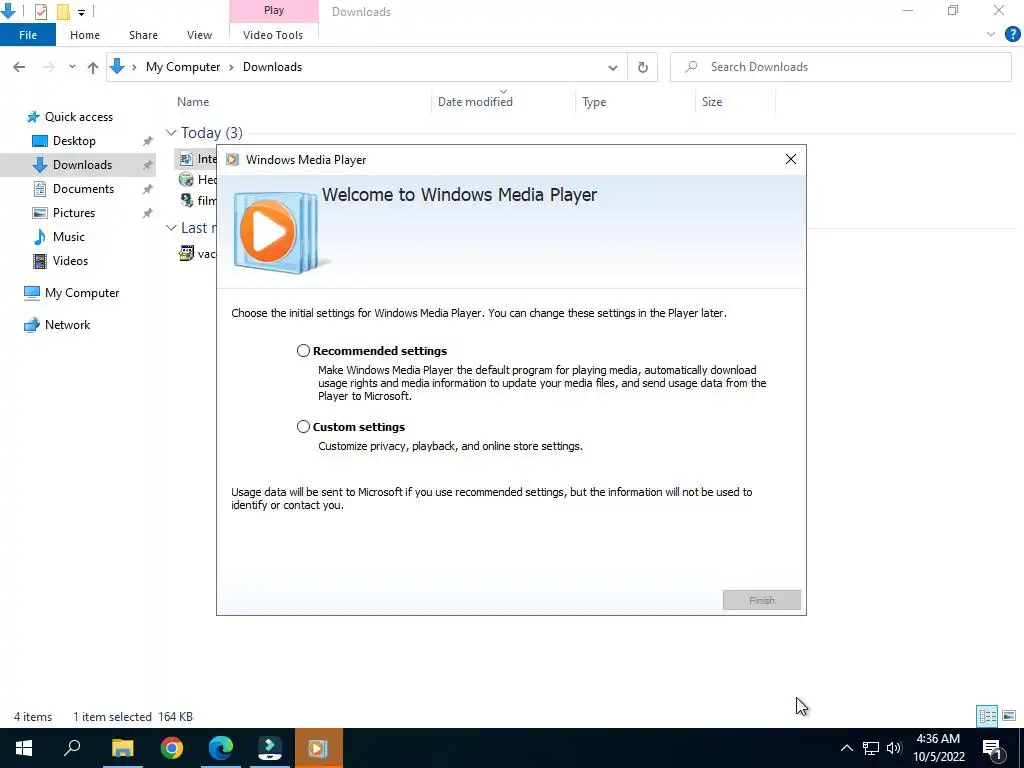
Task: Open the download app taskbar icon
Action: [x=270, y=748]
